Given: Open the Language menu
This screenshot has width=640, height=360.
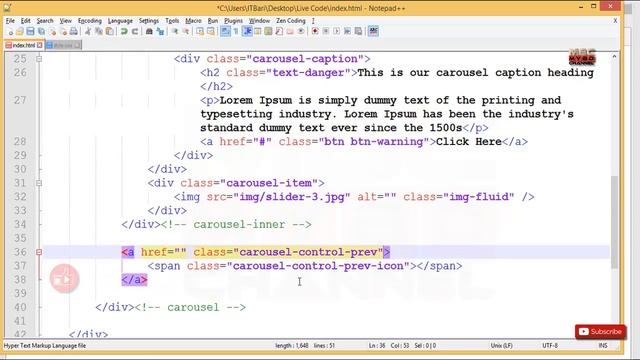Looking at the screenshot, I should 120,20.
